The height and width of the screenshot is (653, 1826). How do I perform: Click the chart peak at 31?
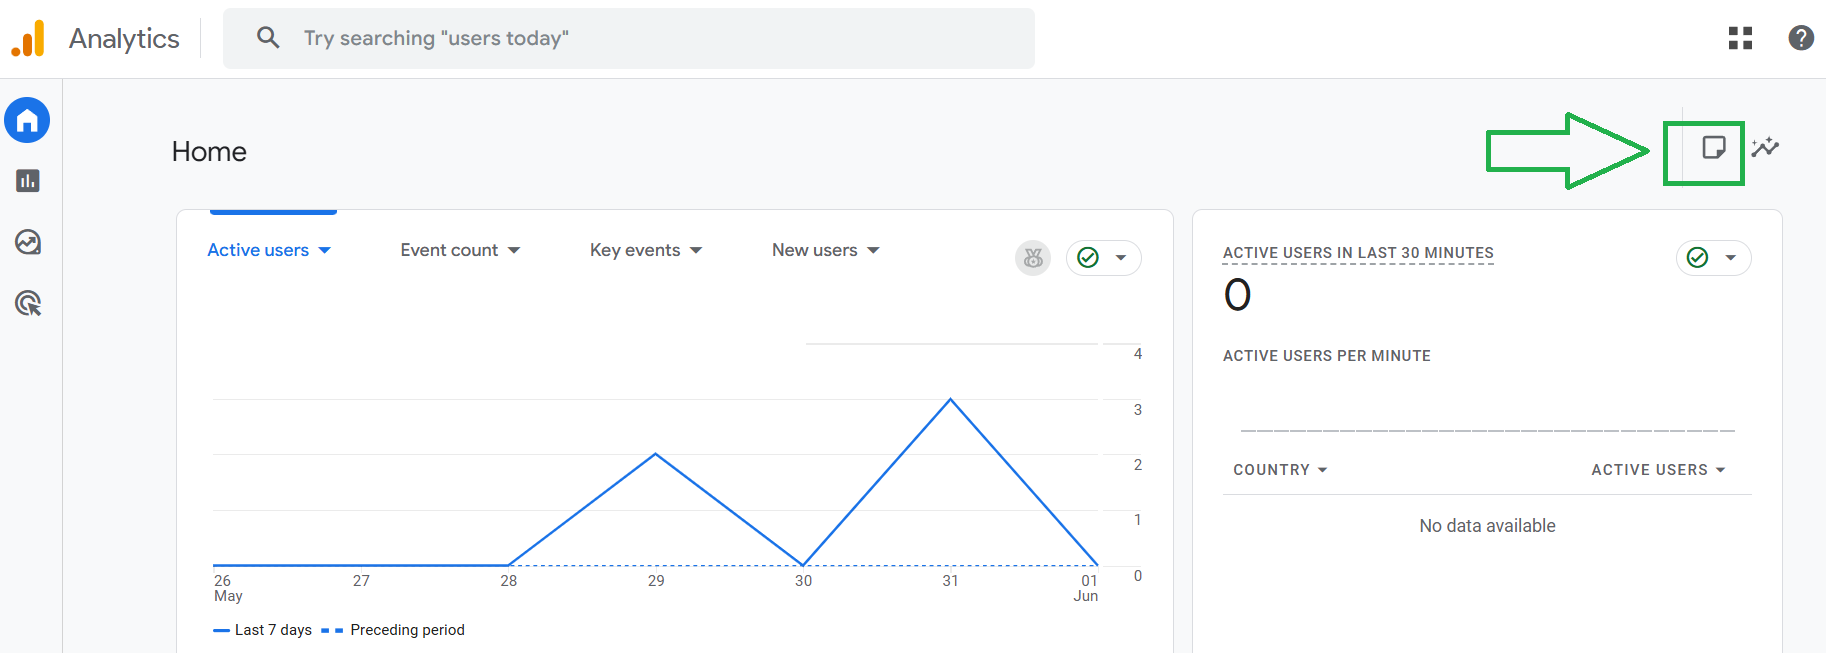tap(950, 399)
